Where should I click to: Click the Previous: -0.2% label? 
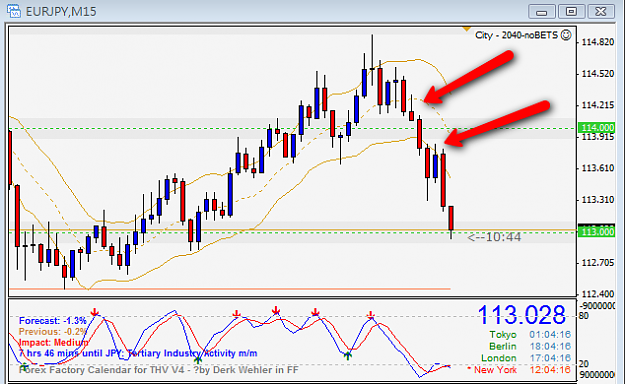coord(52,332)
